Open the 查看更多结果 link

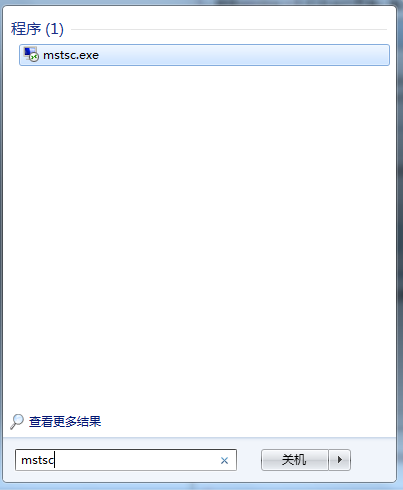(x=65, y=422)
